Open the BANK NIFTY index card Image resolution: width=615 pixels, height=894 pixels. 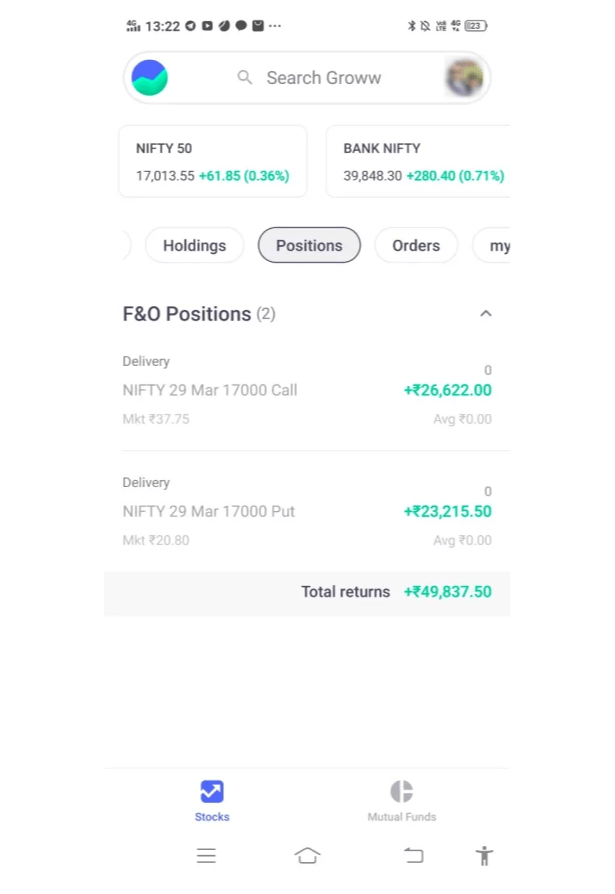pyautogui.click(x=420, y=162)
